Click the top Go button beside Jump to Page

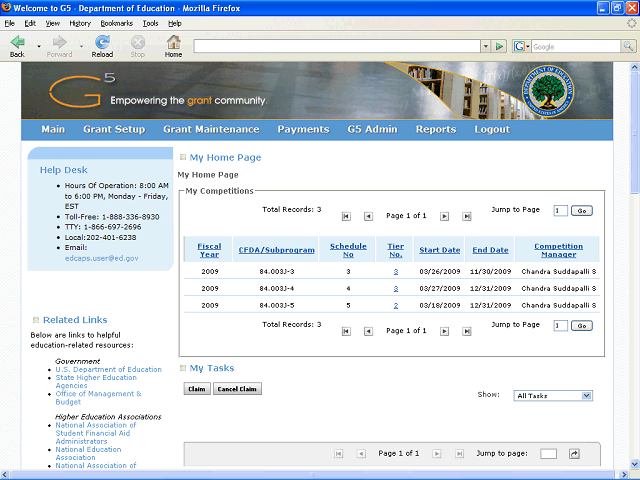click(582, 211)
